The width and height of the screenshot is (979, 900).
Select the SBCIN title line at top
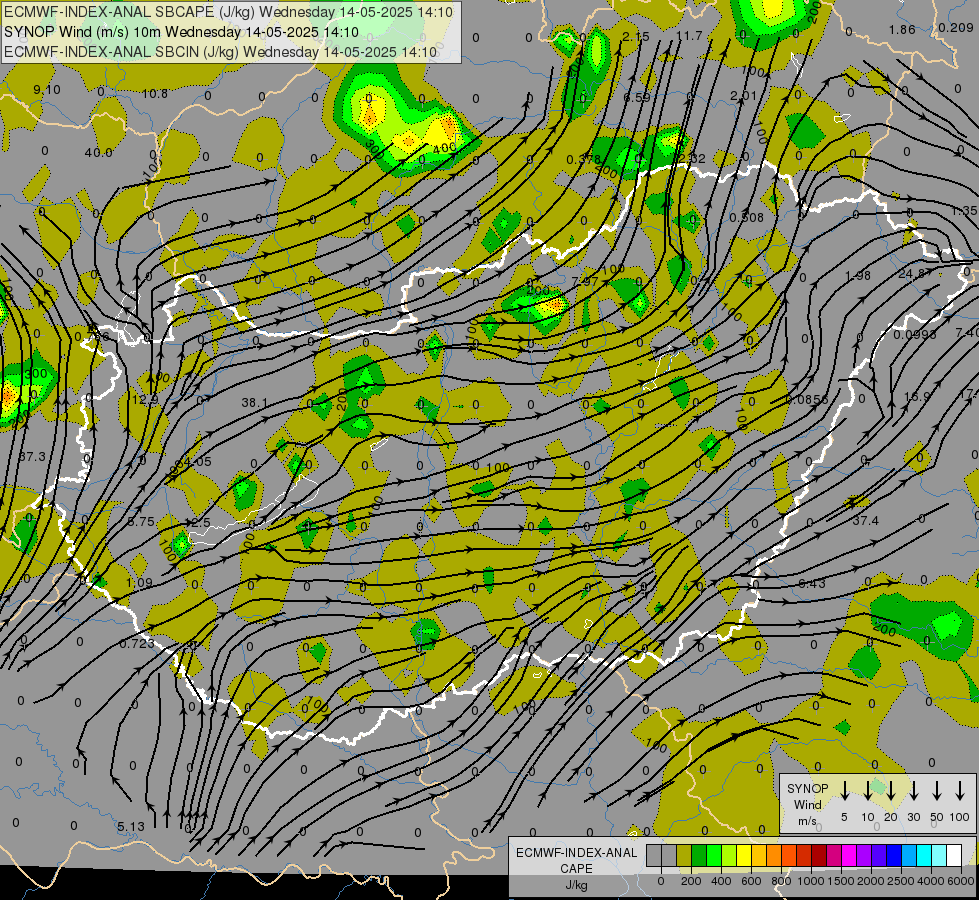pos(221,52)
